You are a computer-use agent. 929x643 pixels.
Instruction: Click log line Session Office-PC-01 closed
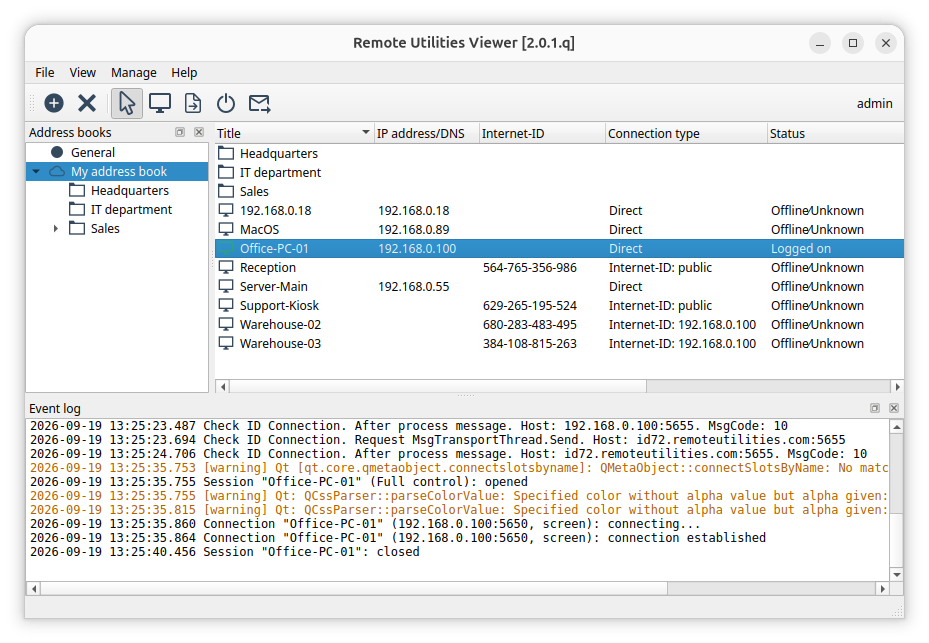pos(225,552)
